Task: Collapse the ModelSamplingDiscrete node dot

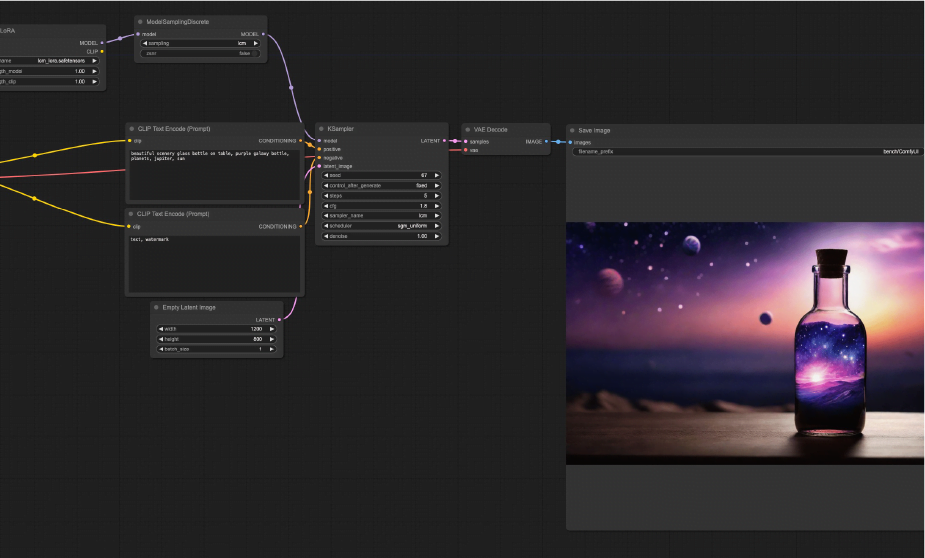Action: coord(140,21)
